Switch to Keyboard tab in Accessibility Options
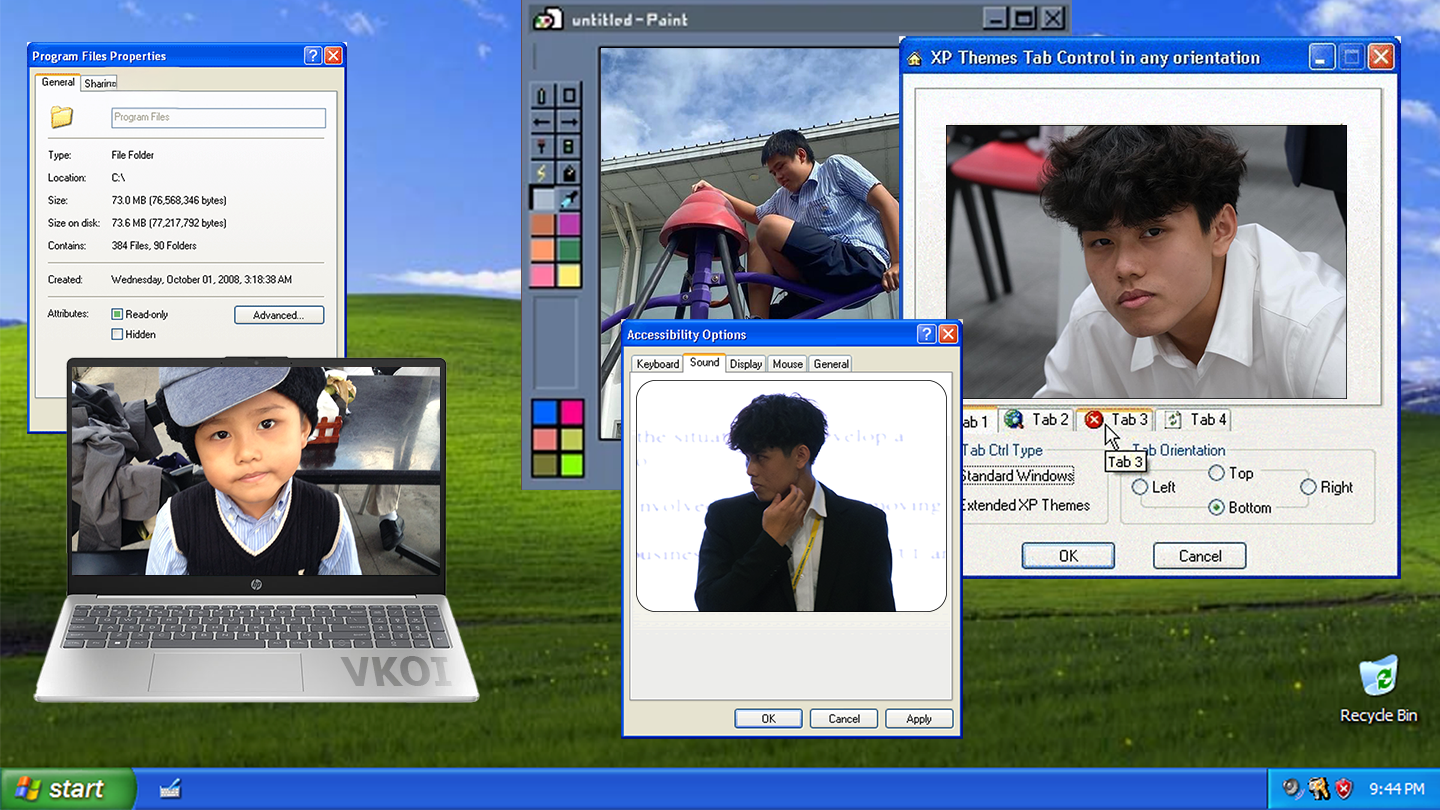The width and height of the screenshot is (1440, 810). [657, 364]
